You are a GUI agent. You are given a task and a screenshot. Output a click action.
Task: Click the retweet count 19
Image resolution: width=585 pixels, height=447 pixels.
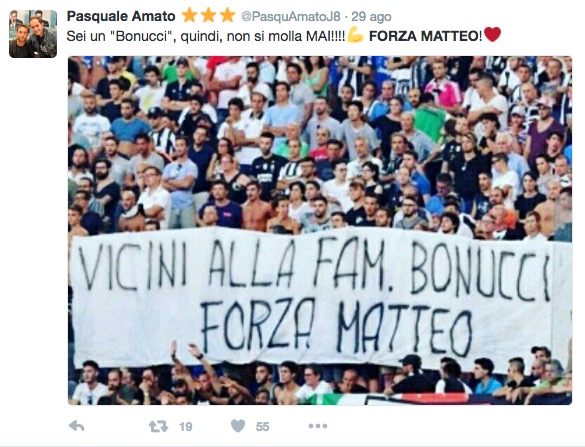pyautogui.click(x=185, y=426)
